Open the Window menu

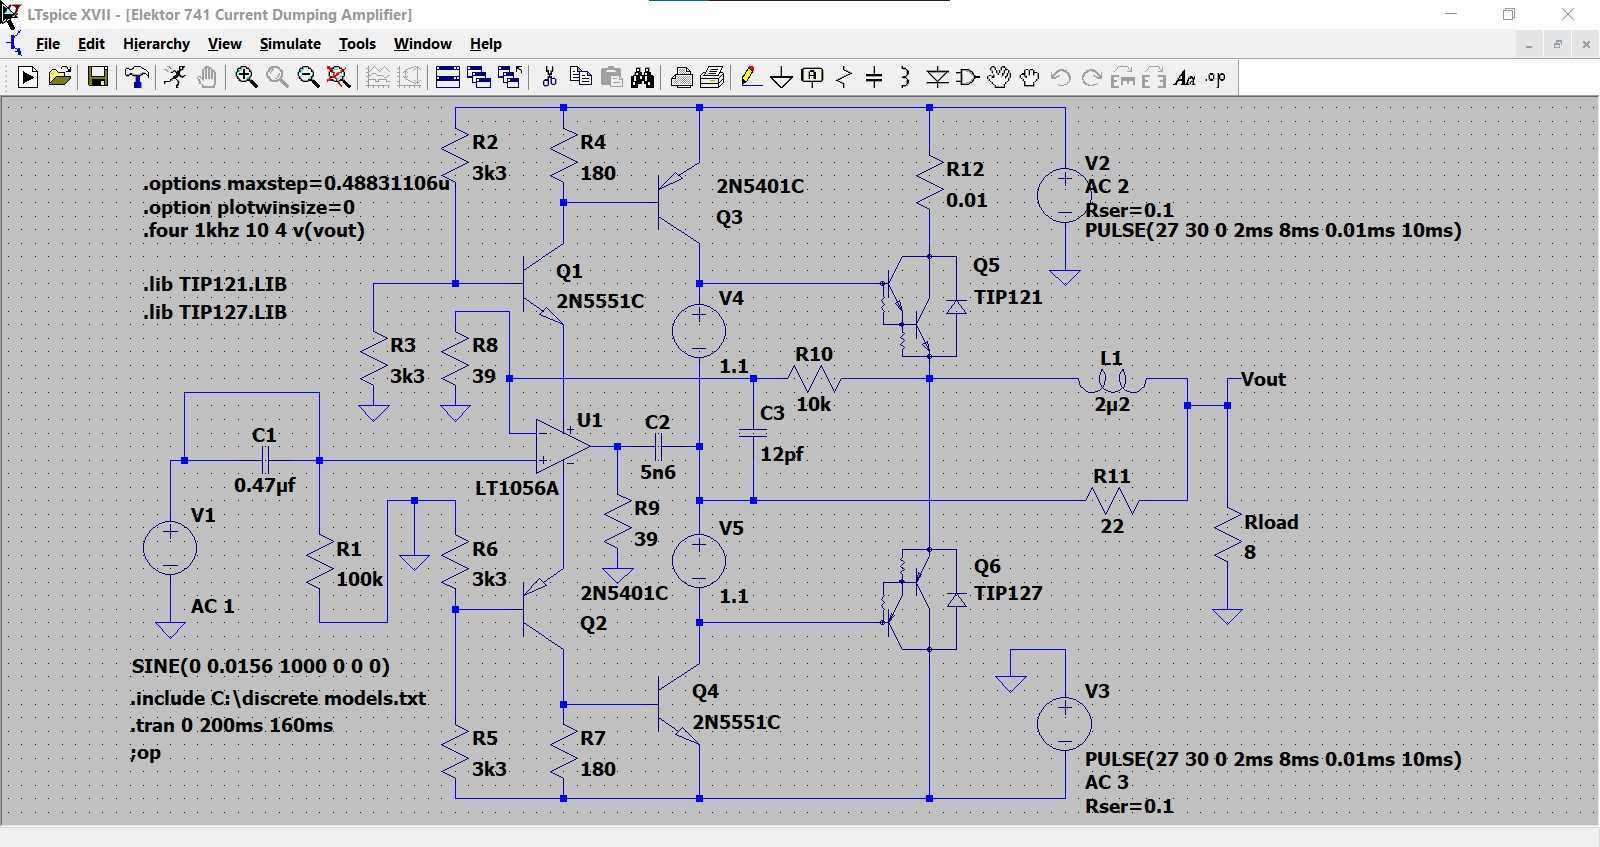click(423, 44)
